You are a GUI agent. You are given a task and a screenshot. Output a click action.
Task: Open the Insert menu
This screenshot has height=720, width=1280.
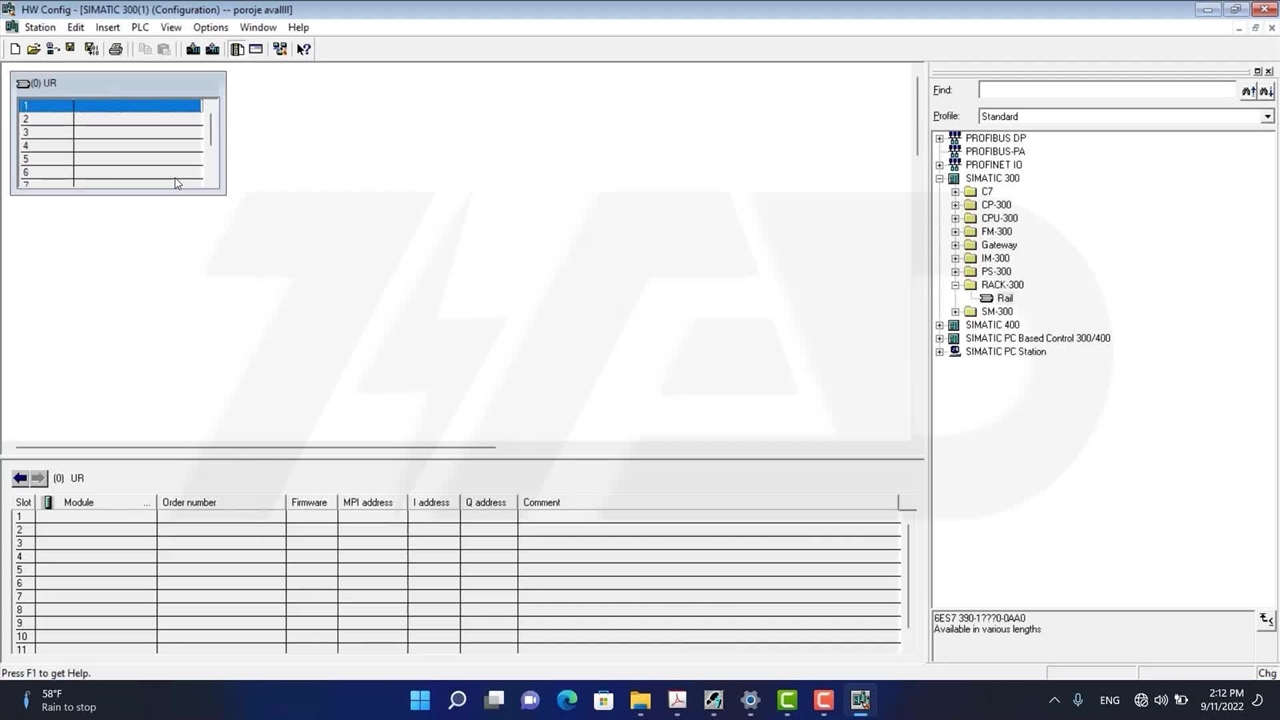pos(107,27)
